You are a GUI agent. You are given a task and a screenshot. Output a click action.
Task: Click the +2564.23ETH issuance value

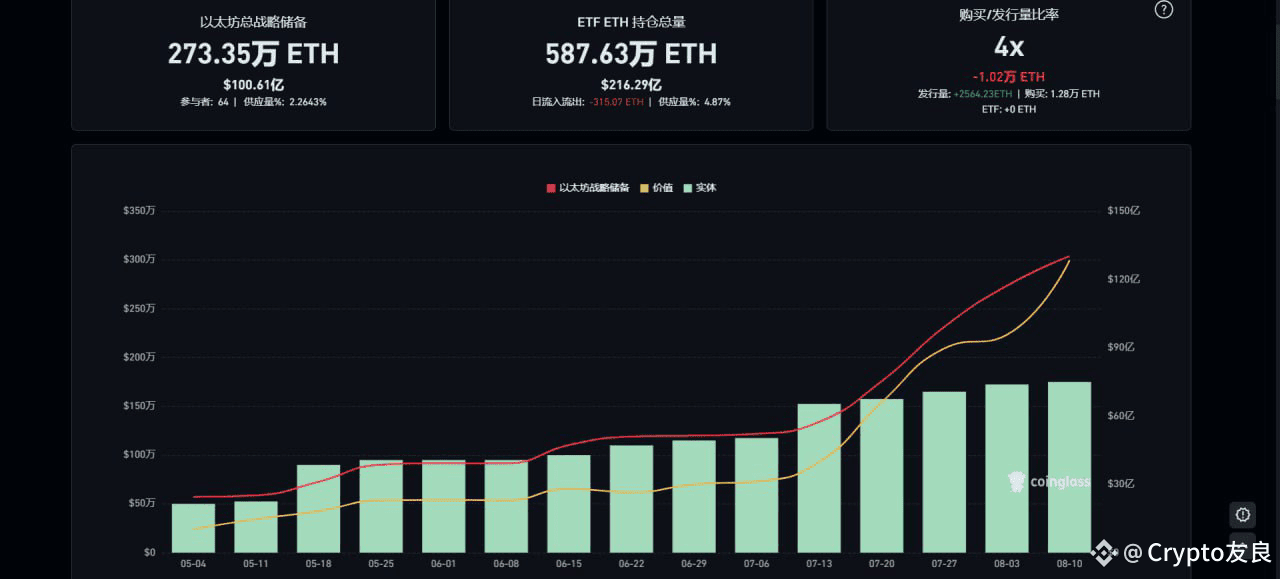click(x=982, y=94)
